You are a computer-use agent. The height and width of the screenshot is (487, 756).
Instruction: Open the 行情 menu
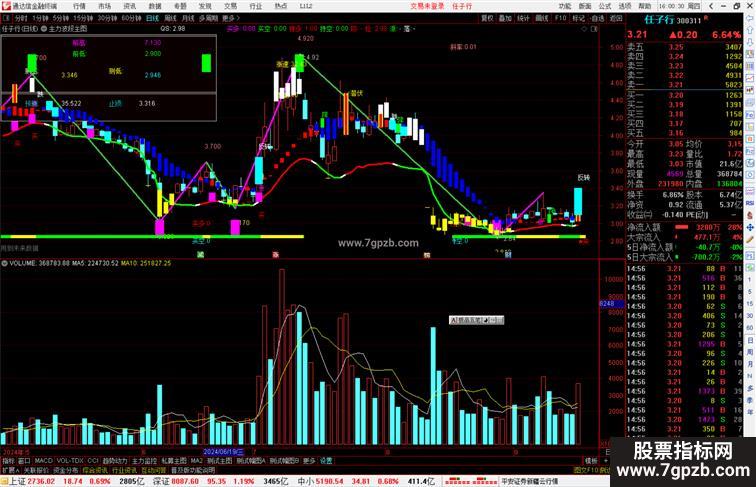click(x=79, y=6)
